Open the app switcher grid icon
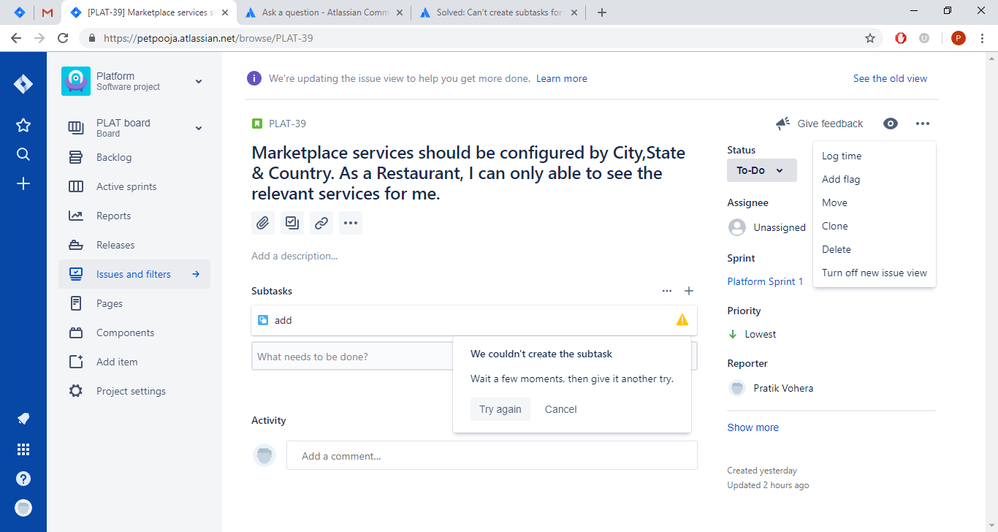This screenshot has height=532, width=998. (23, 449)
